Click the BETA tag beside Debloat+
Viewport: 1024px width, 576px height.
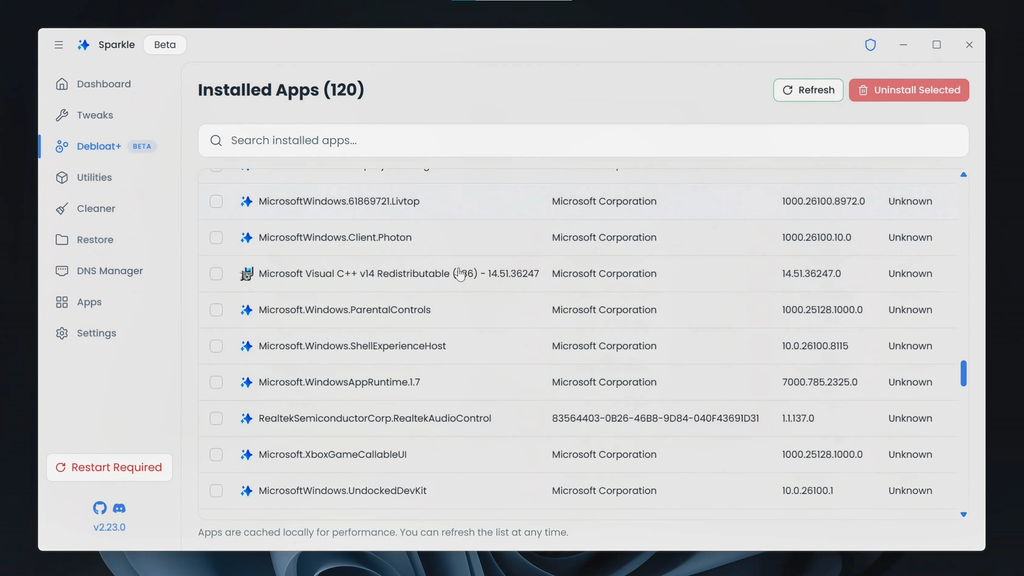tap(142, 146)
